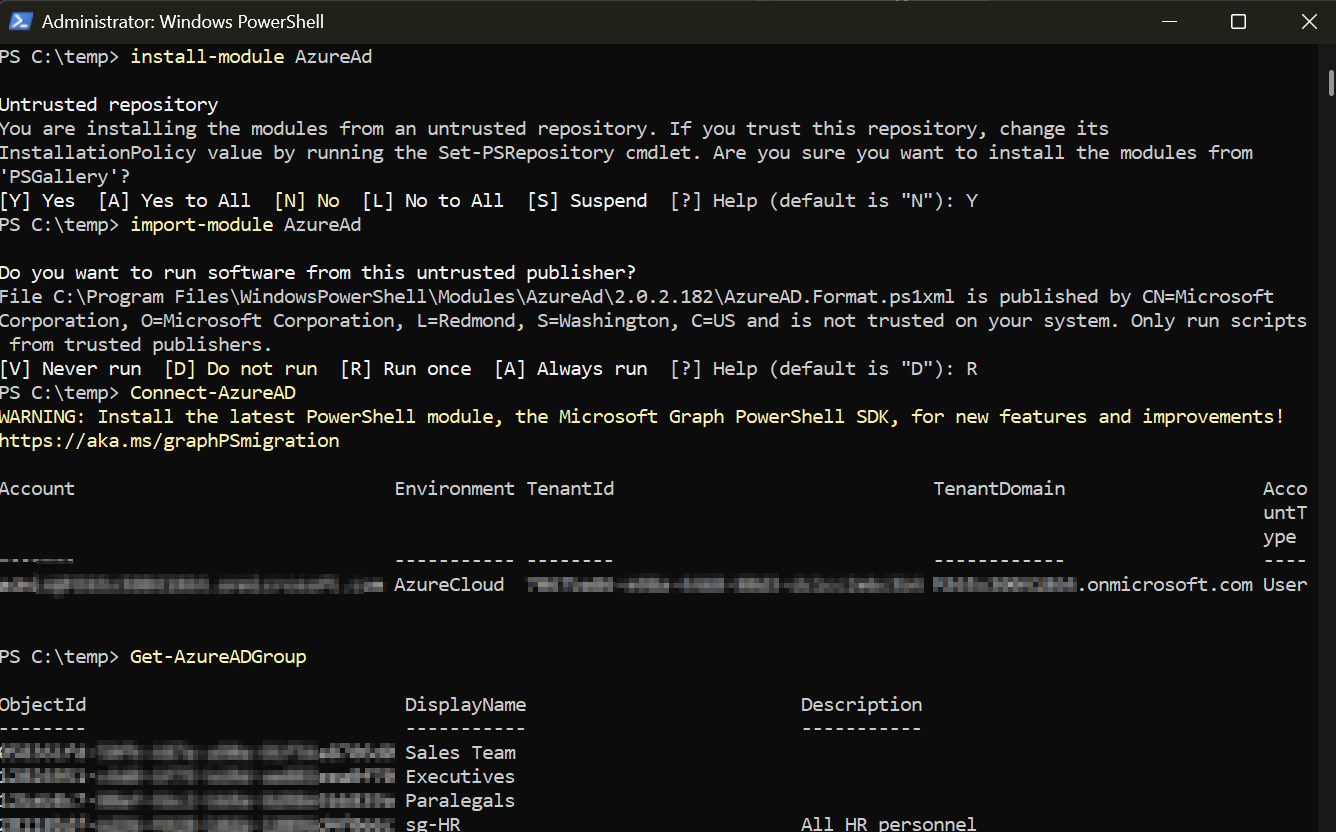
Task: Click the 'TenantId' column header
Action: (570, 489)
